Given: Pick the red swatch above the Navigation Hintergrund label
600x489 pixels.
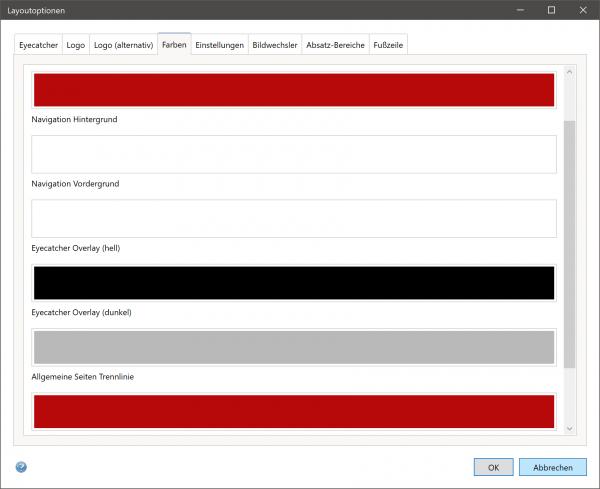Looking at the screenshot, I should tap(294, 90).
